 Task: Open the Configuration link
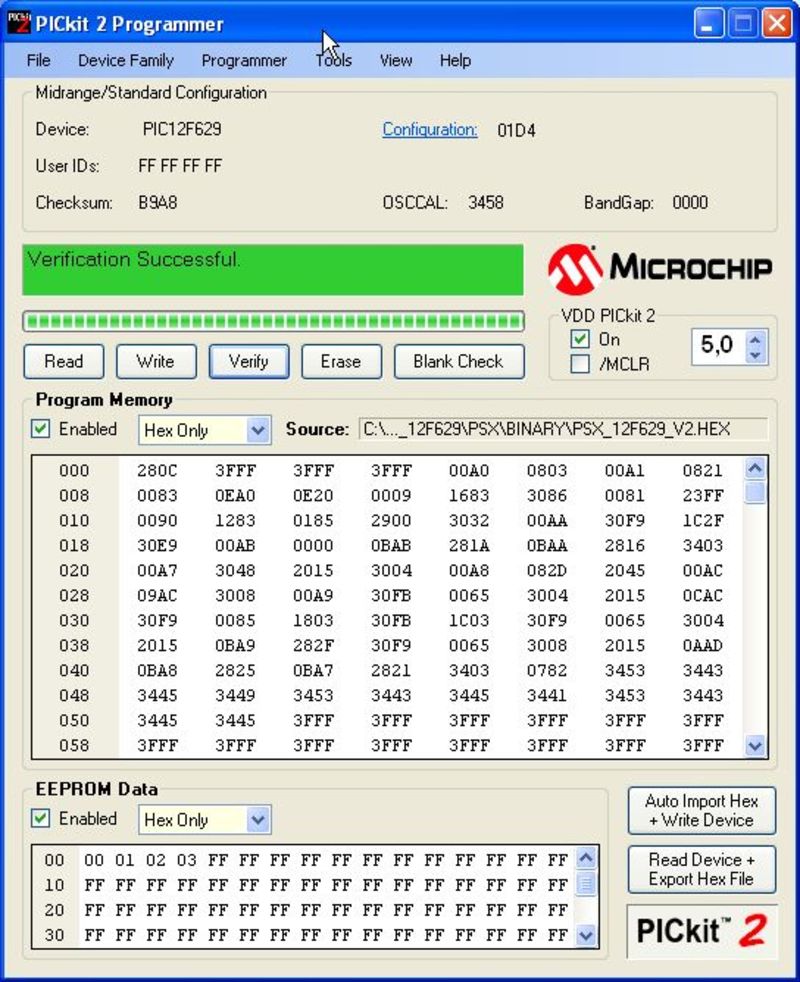coord(430,130)
